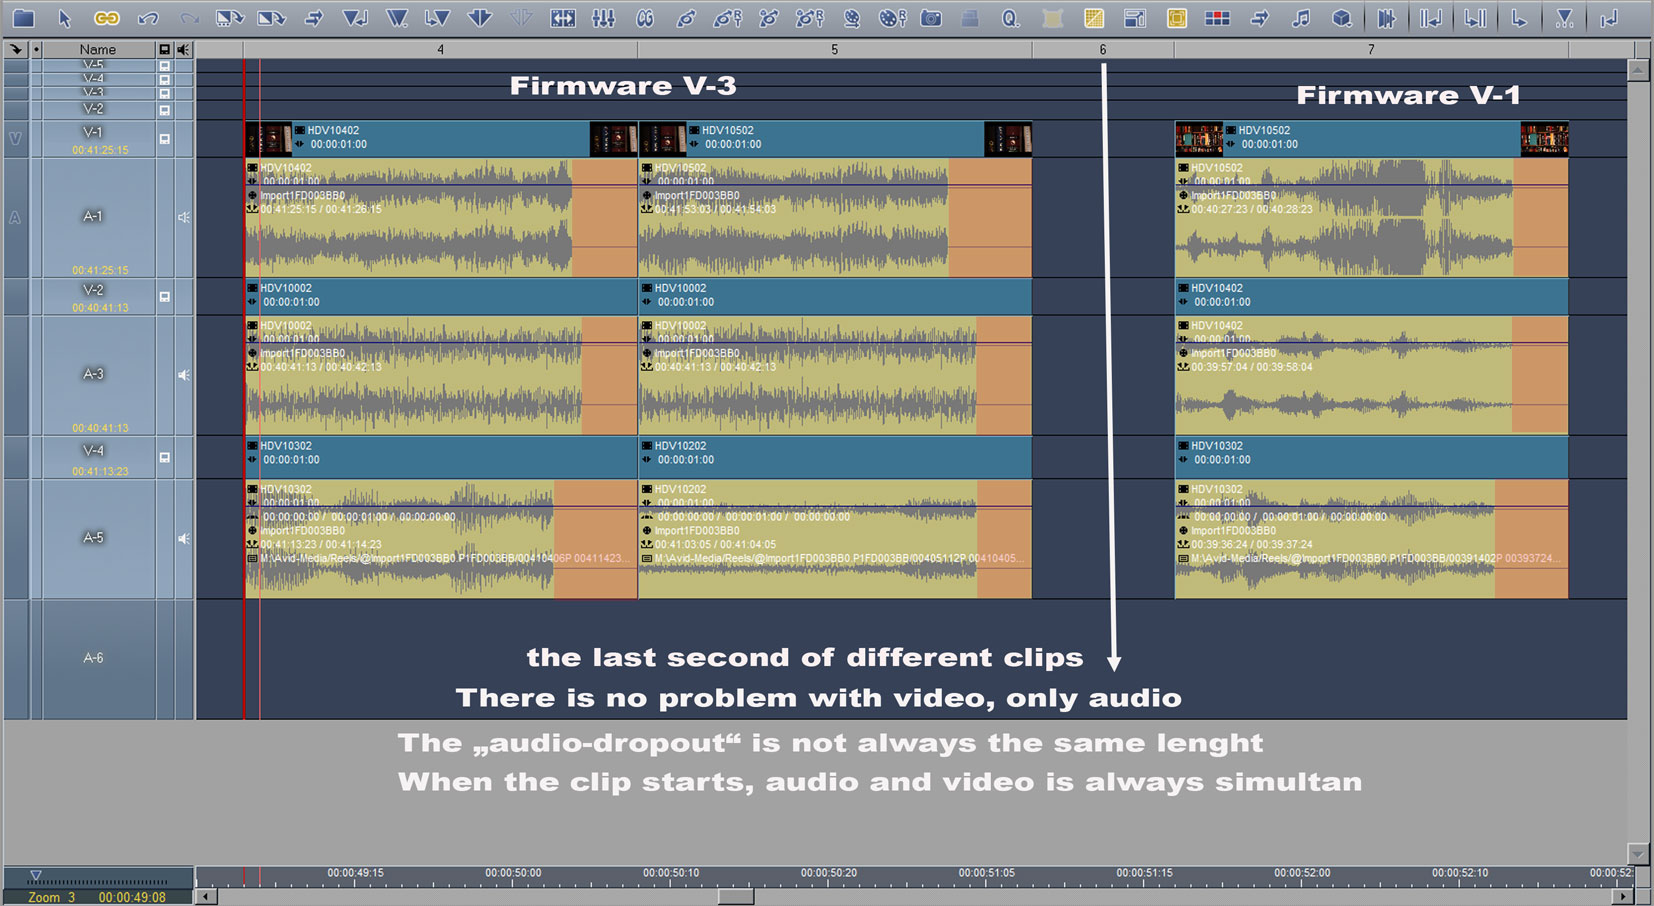This screenshot has height=906, width=1654.
Task: Toggle the yellow link/sync lock icon
Action: point(106,18)
